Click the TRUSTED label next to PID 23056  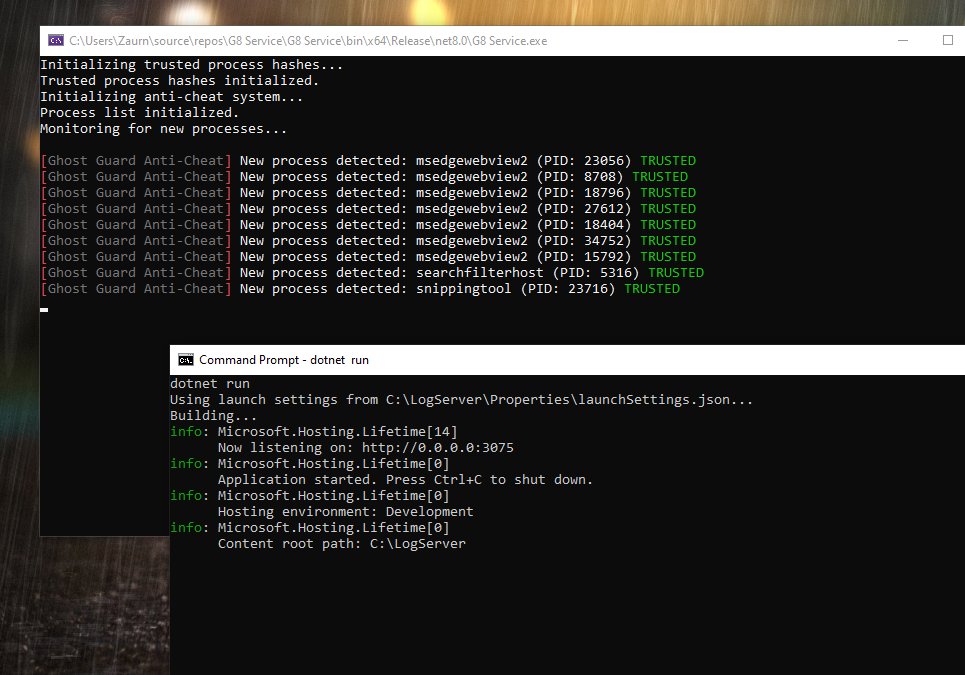667,160
